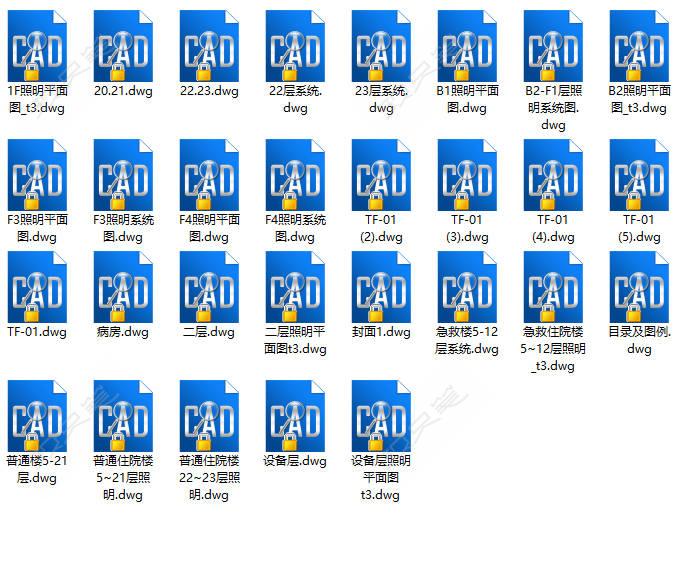682x580 pixels.
Task: Click the file name label 封面1.dwg
Action: [x=381, y=332]
